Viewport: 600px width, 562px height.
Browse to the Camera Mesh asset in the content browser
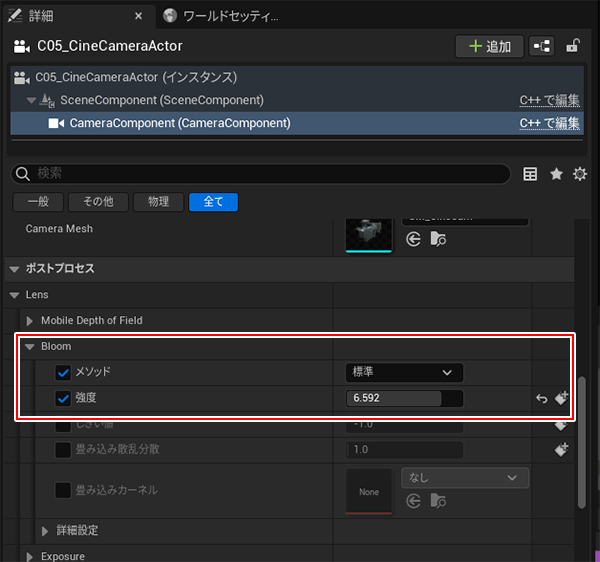click(437, 239)
